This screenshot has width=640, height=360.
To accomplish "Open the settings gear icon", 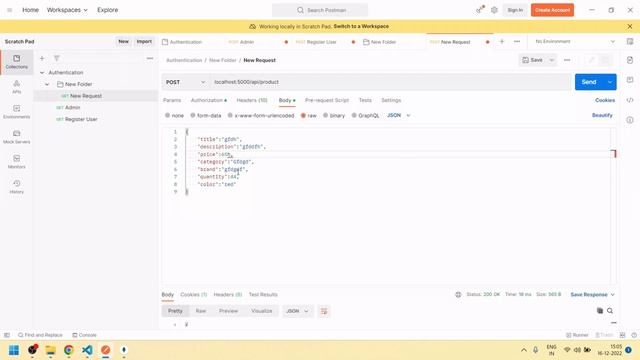I will tap(494, 10).
